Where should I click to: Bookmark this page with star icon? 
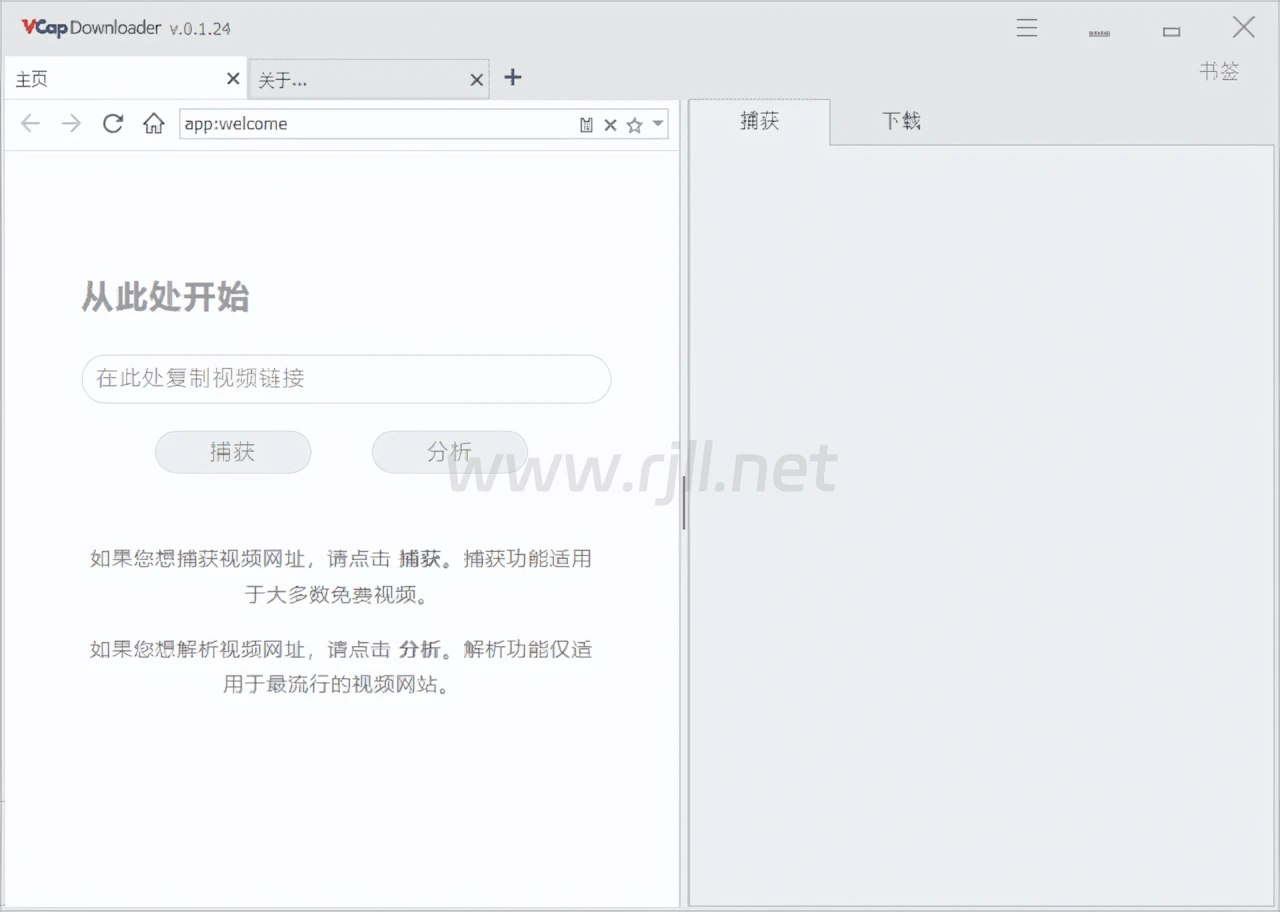coord(634,125)
